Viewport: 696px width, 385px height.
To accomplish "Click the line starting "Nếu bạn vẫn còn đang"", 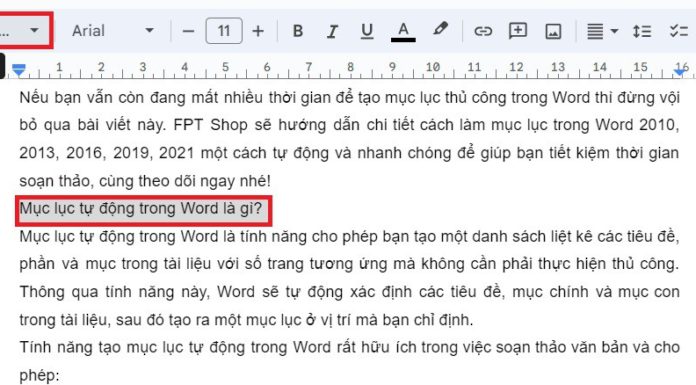I will tap(349, 97).
